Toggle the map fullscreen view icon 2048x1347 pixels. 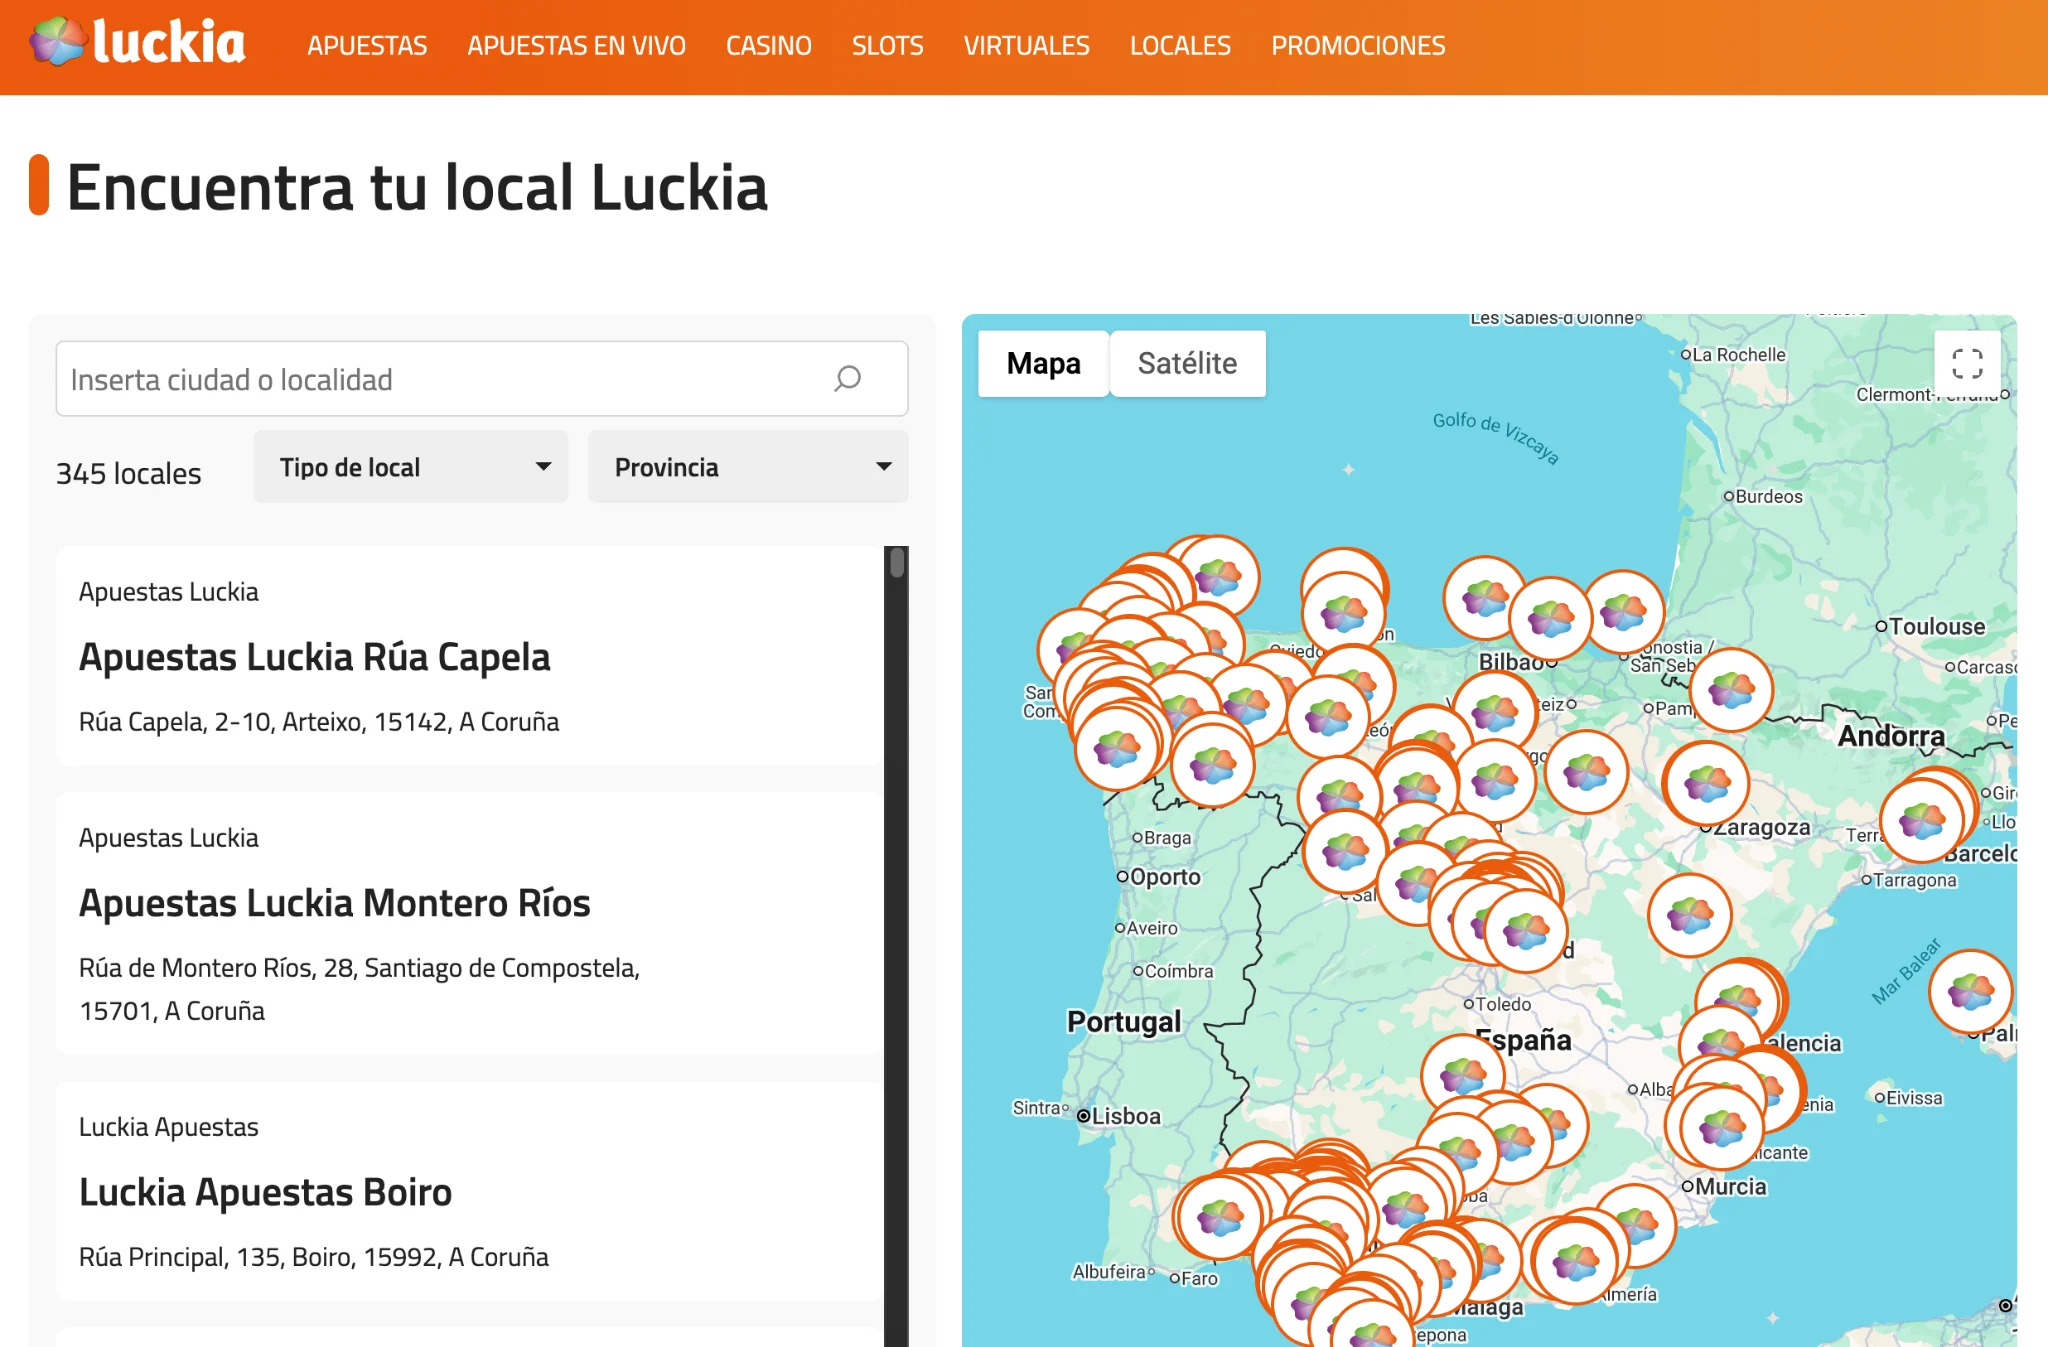click(x=1967, y=363)
